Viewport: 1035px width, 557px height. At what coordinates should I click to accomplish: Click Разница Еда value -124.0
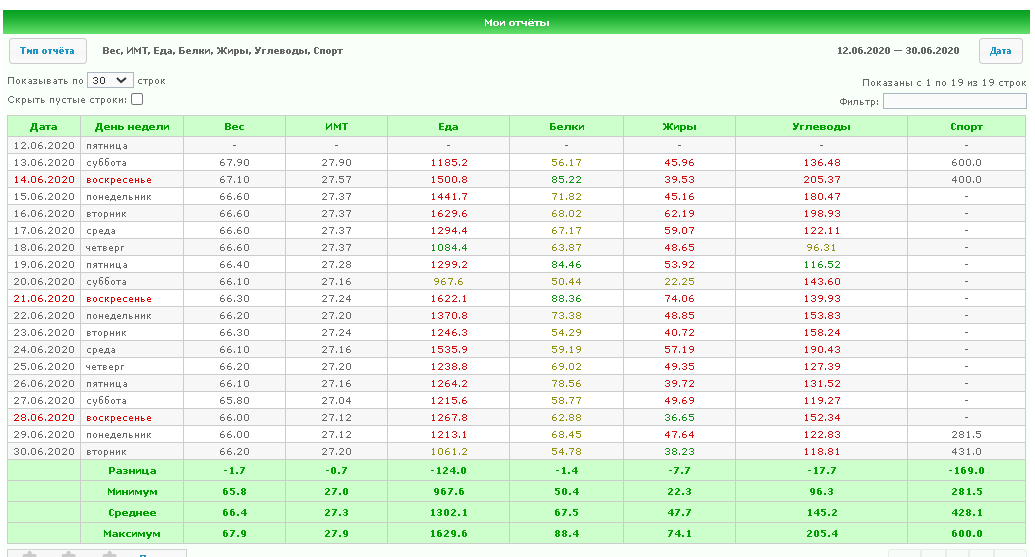click(x=449, y=471)
